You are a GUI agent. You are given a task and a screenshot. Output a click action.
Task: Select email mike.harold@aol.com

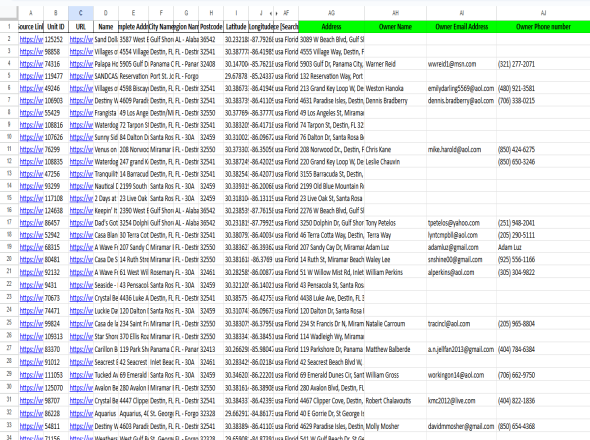pos(462,149)
